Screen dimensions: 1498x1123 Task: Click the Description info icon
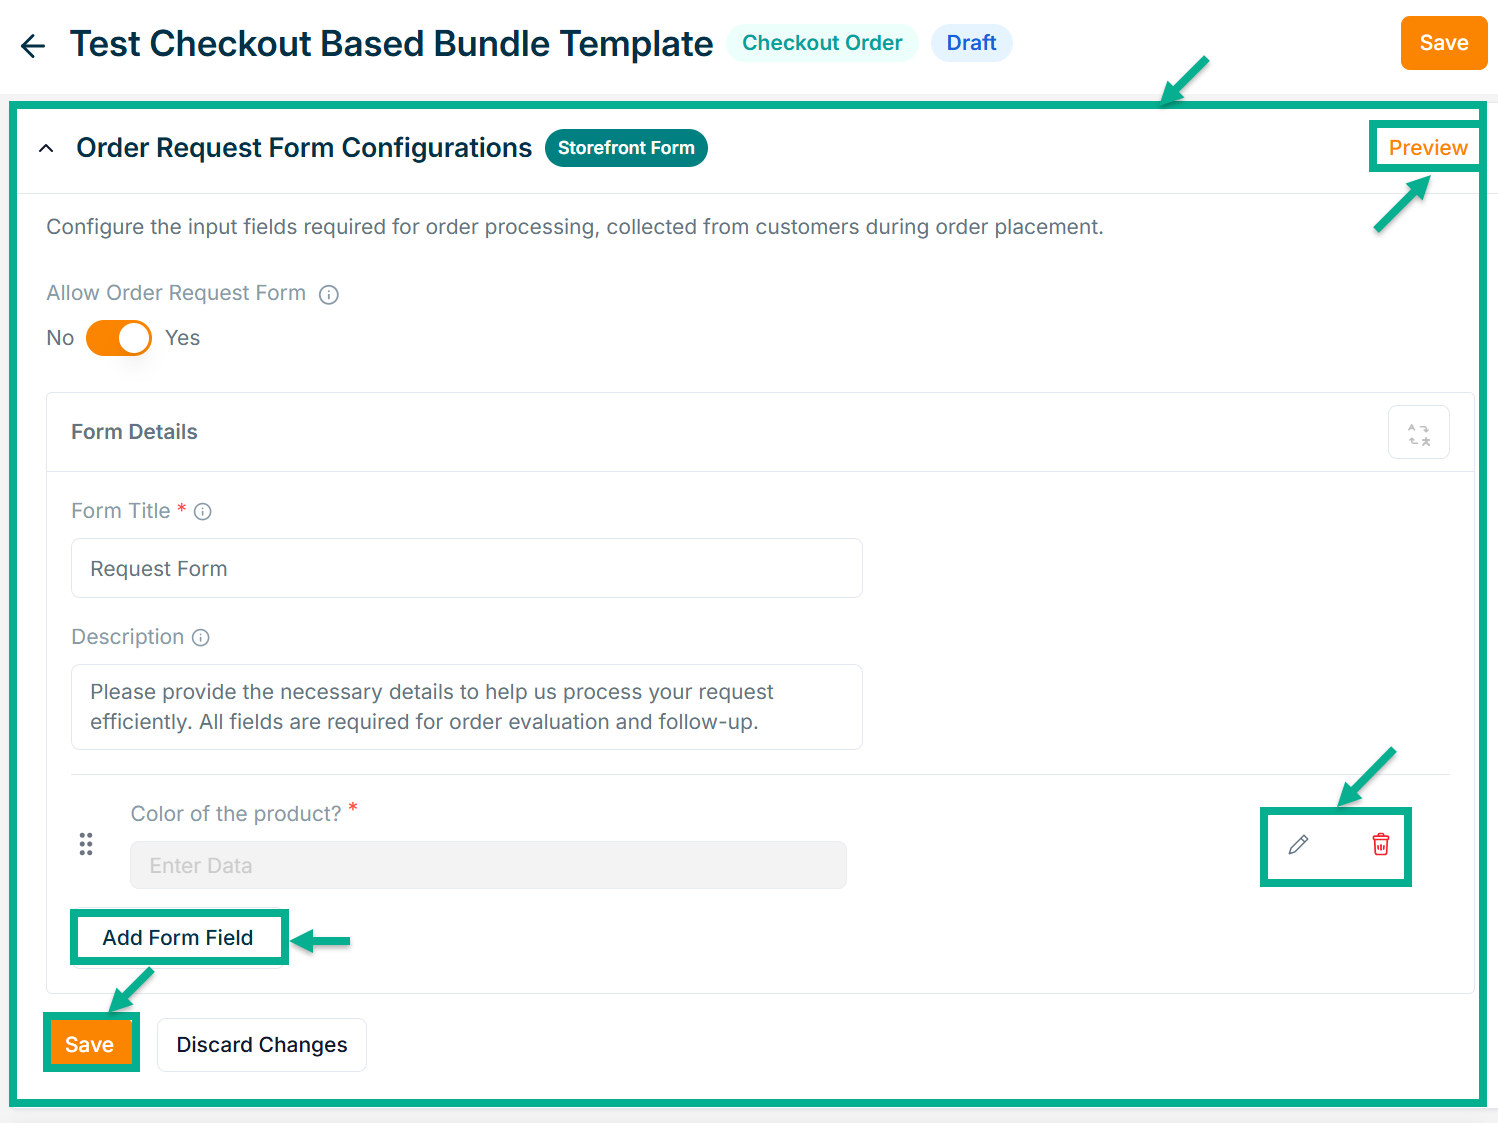click(x=201, y=638)
